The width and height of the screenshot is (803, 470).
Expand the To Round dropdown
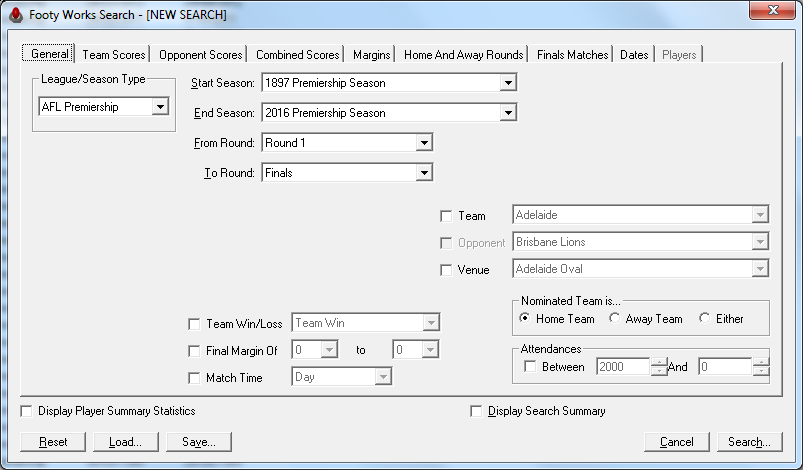424,173
